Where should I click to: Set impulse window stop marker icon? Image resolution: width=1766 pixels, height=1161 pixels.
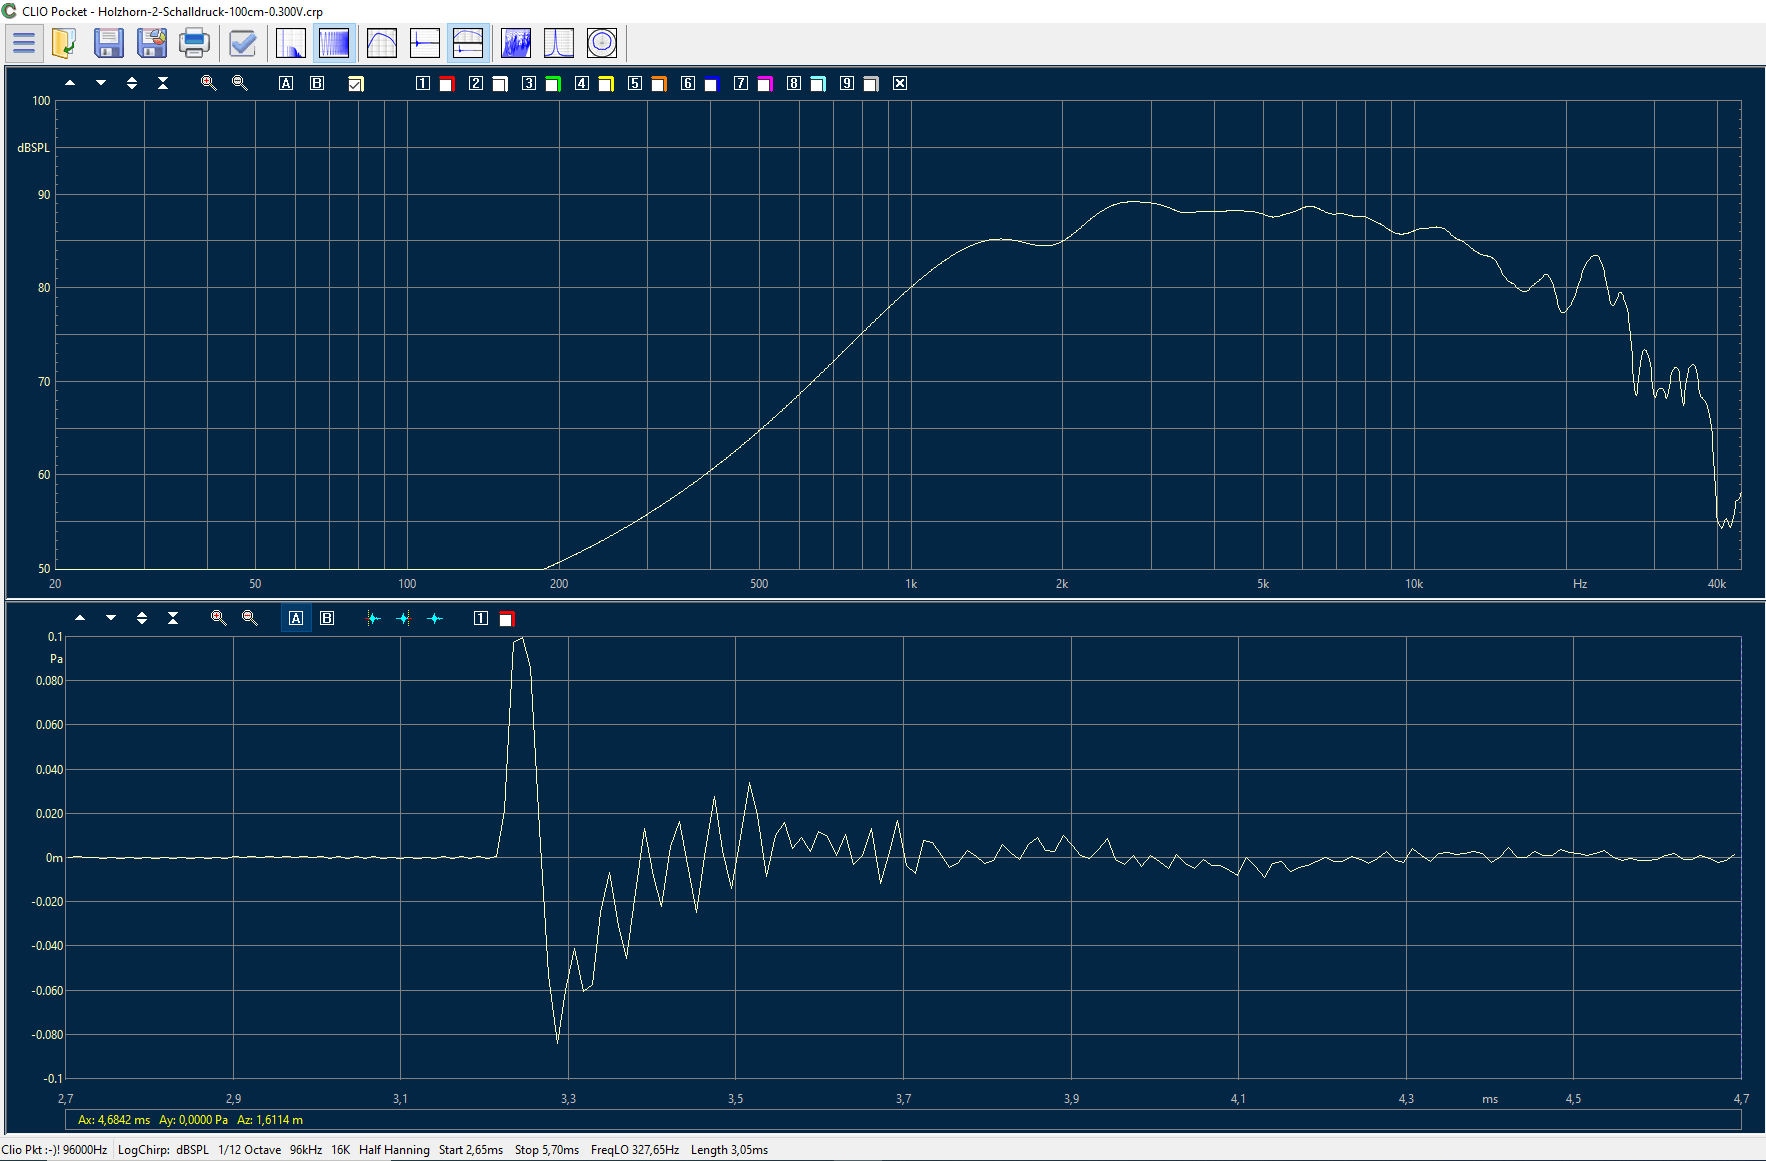404,618
